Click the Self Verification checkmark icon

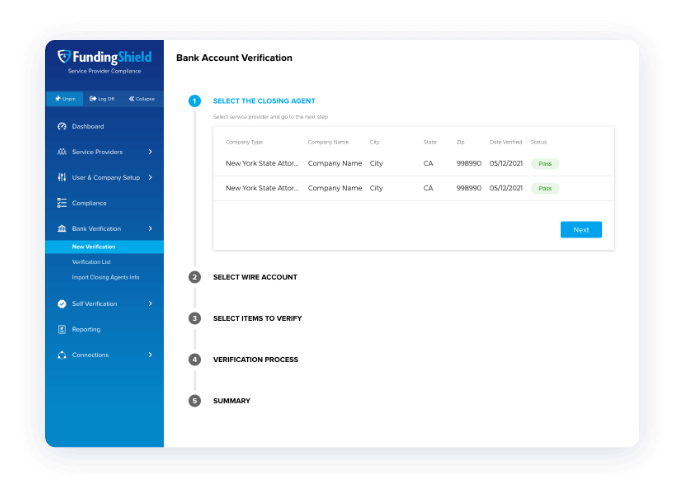point(62,303)
